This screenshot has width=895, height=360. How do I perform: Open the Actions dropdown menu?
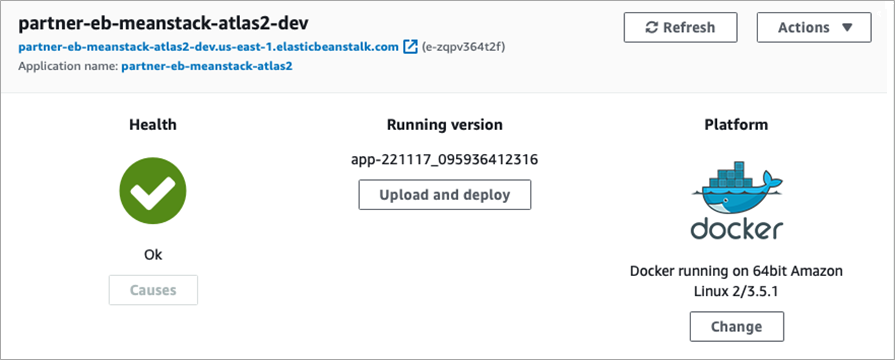pos(814,27)
